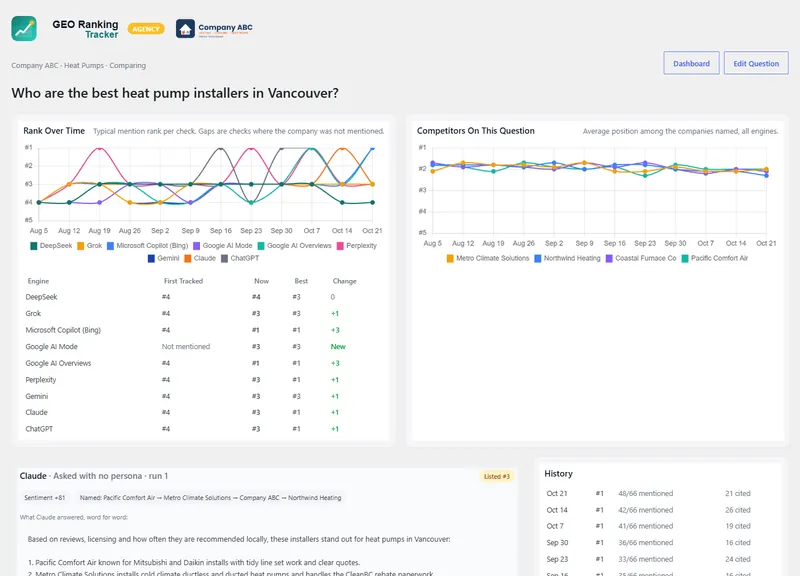This screenshot has height=576, width=800.
Task: Click the Company ABC house logo icon
Action: pyautogui.click(x=185, y=29)
